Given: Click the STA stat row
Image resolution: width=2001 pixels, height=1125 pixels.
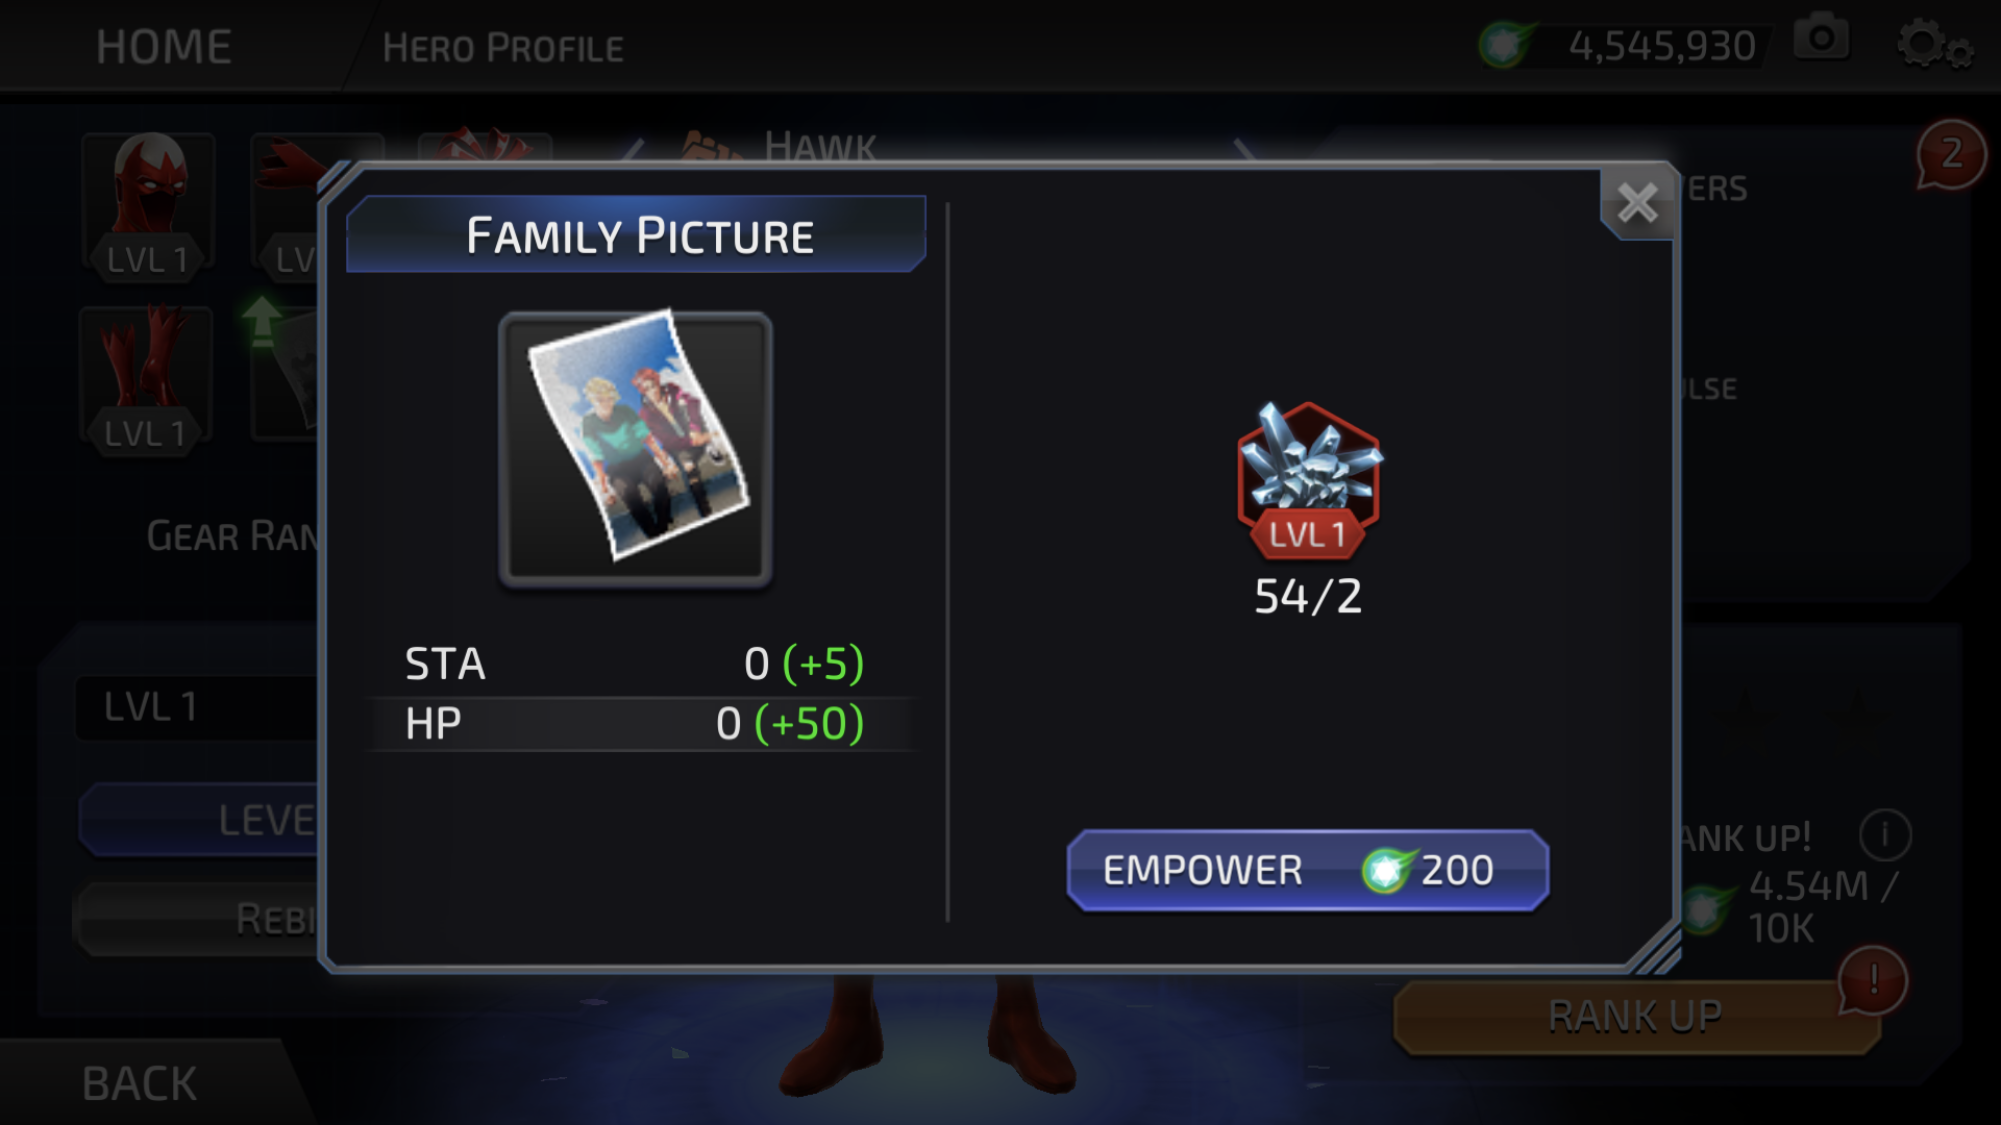Looking at the screenshot, I should click(x=635, y=664).
